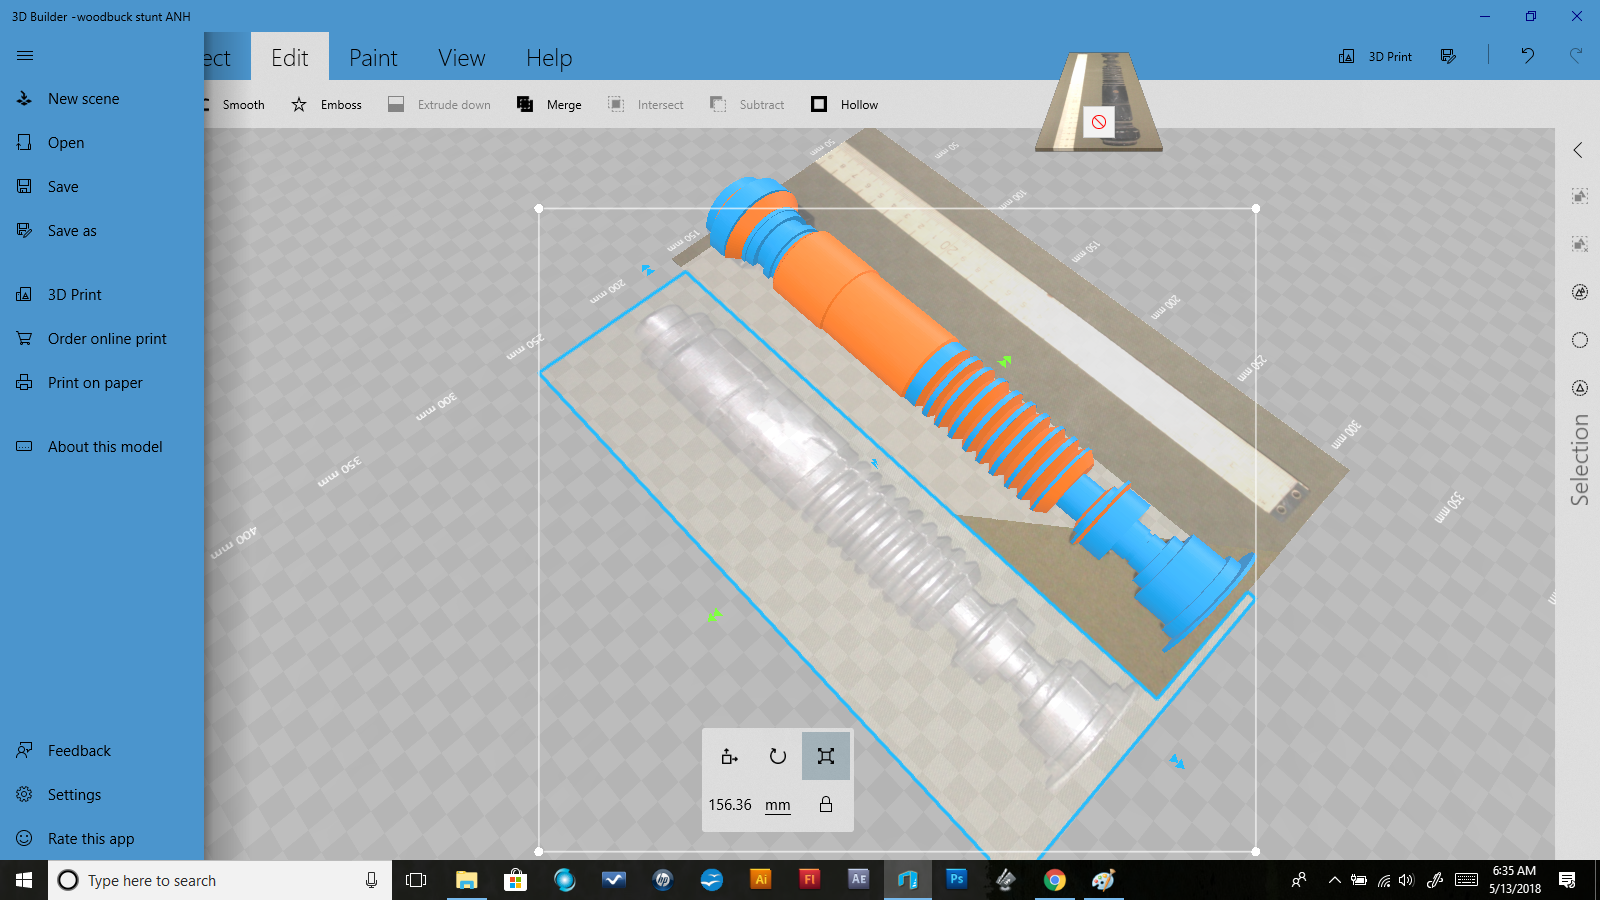This screenshot has height=900, width=1600.
Task: Open the Windows Start menu
Action: tap(24, 880)
